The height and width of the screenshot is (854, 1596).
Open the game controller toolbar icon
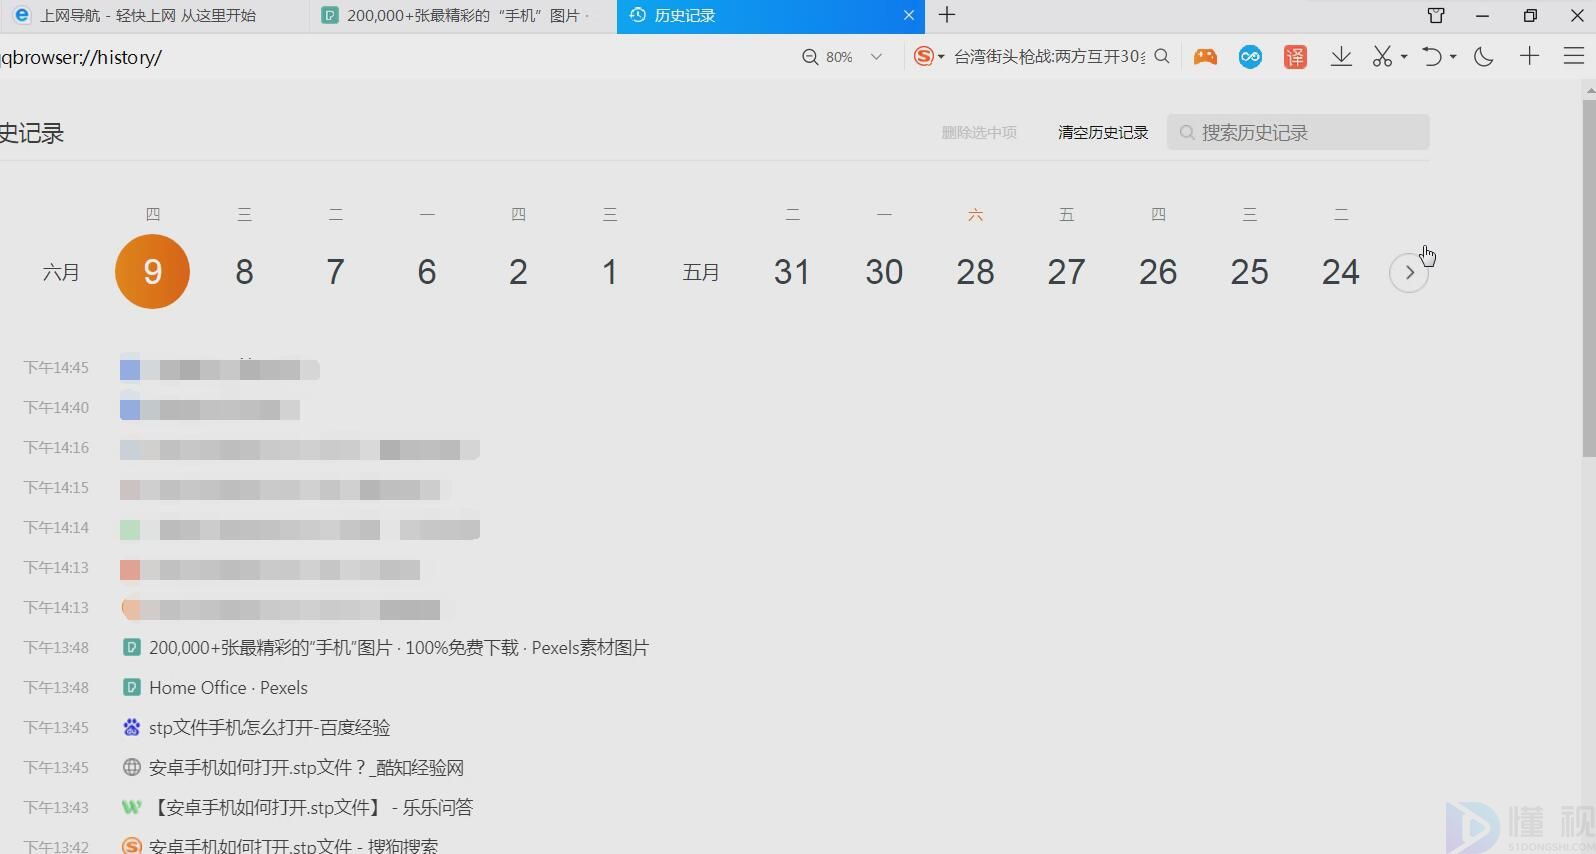click(x=1205, y=57)
